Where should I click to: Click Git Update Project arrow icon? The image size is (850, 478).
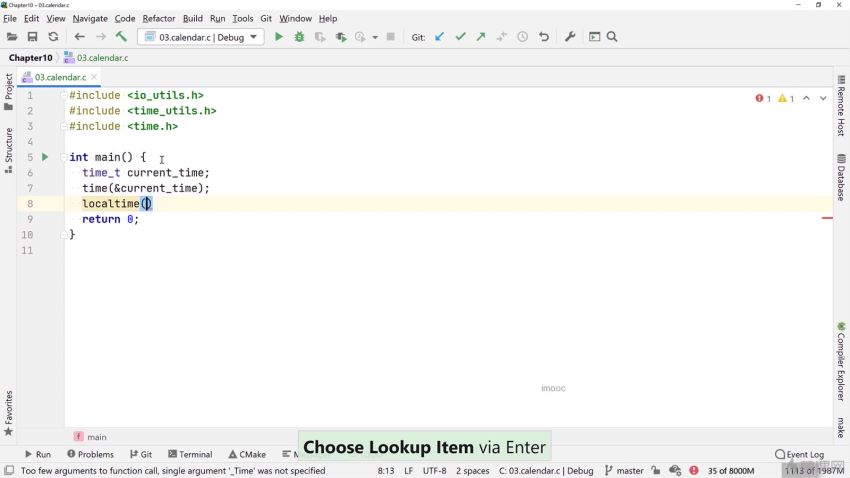pyautogui.click(x=439, y=37)
